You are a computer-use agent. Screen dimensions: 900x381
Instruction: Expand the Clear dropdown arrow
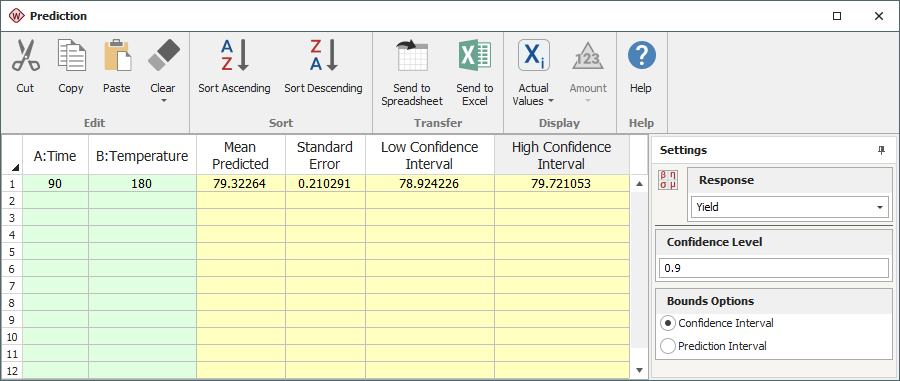click(163, 101)
